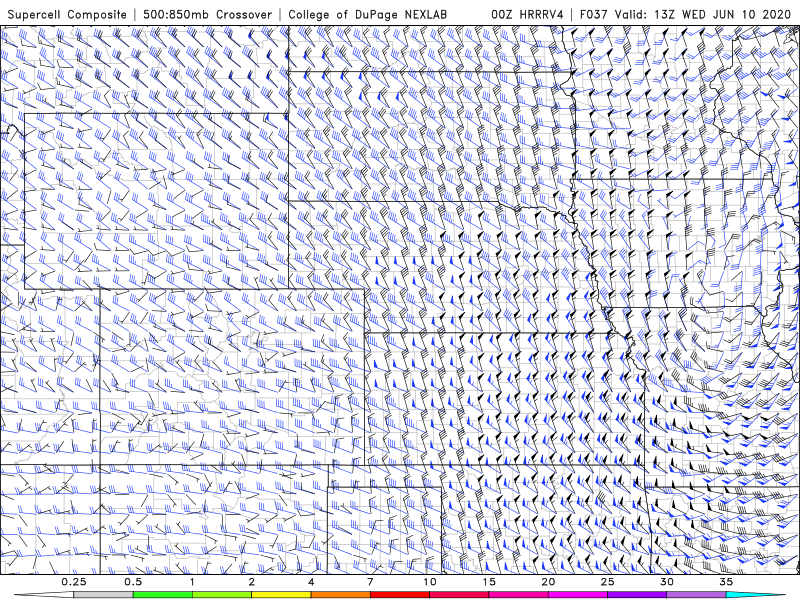Click the 0.5 colorbar label
The width and height of the screenshot is (800, 600).
[133, 582]
